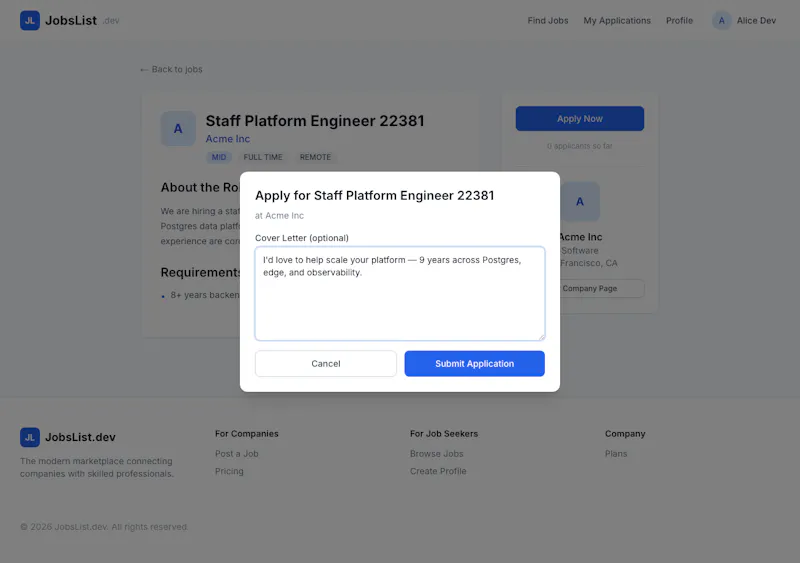This screenshot has width=800, height=563.
Task: Click the 'For Job Seekers' footer heading
Action: tap(444, 434)
